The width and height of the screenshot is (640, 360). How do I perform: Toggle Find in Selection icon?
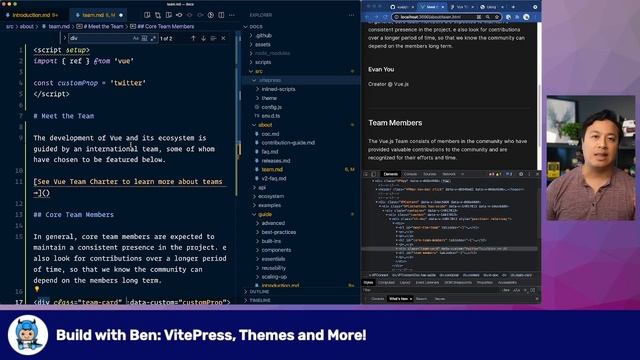pyautogui.click(x=213, y=38)
